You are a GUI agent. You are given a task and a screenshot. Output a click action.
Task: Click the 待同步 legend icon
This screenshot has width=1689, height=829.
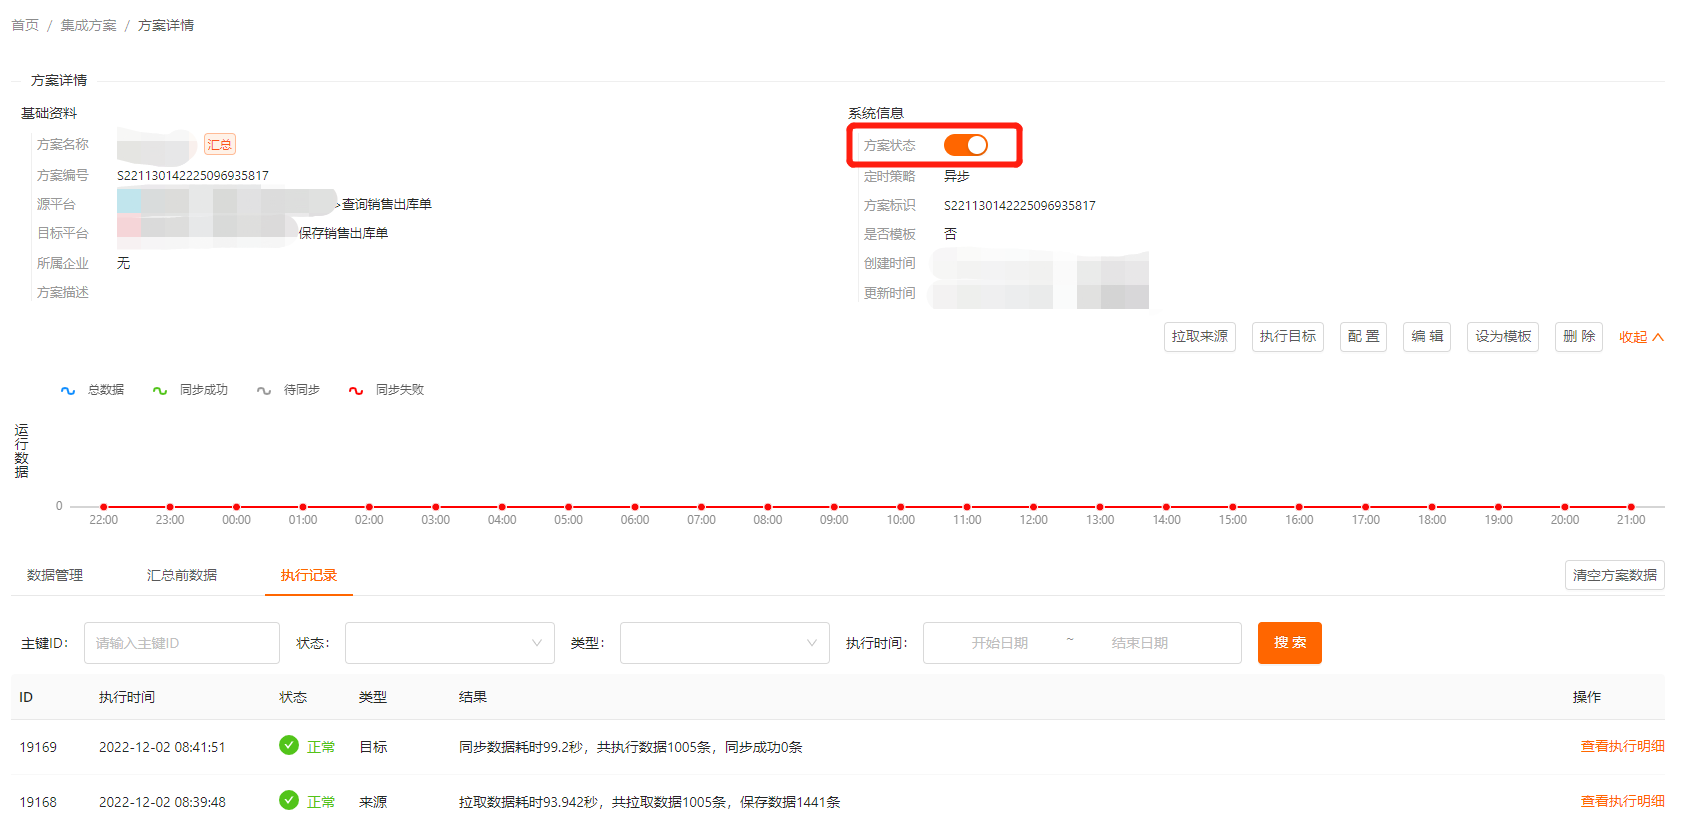tap(264, 391)
